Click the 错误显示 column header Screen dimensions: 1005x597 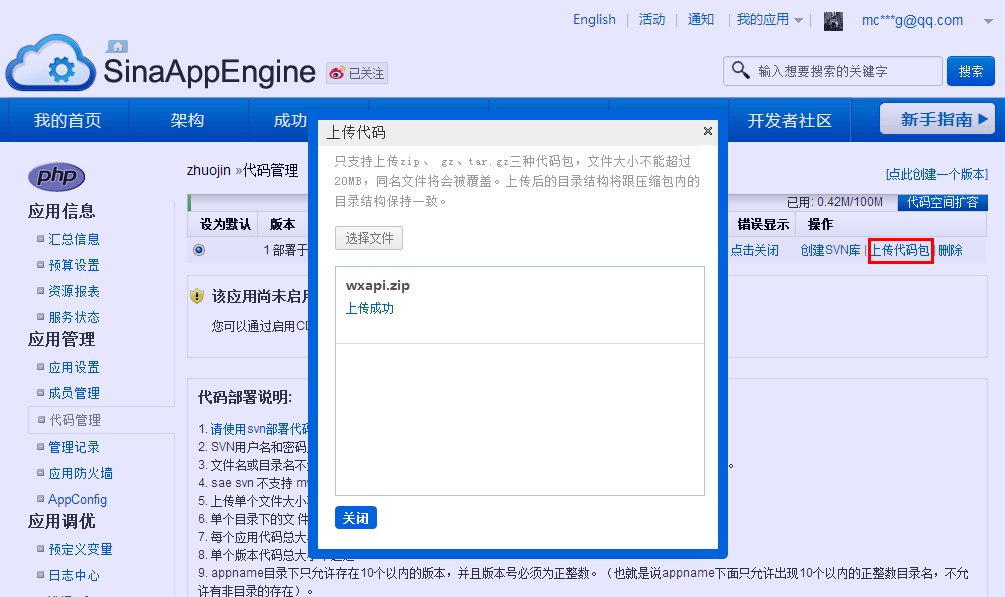point(763,224)
